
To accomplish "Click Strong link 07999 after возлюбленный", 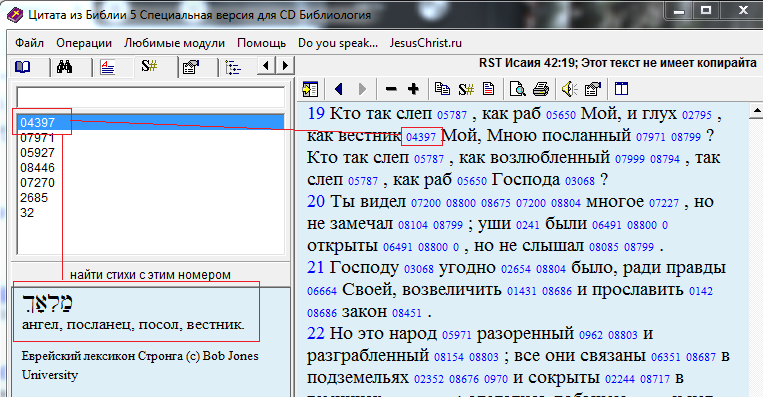I will (x=630, y=159).
